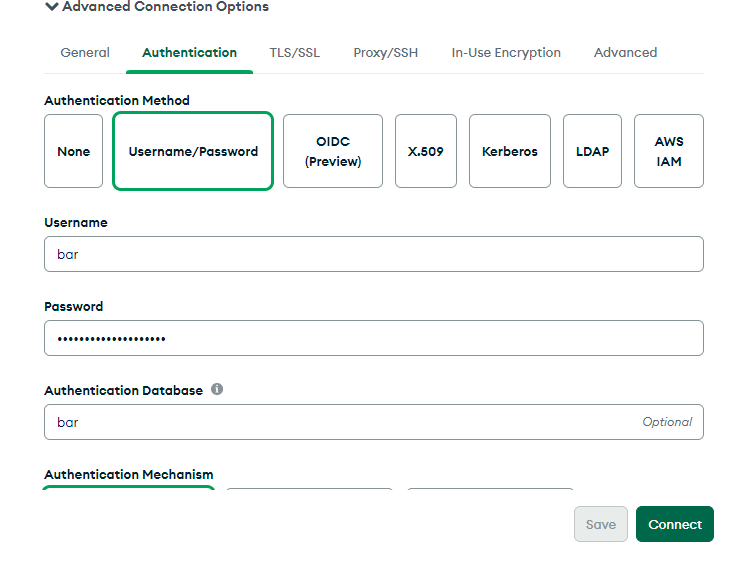Choose Username/Password authentication method

point(193,151)
